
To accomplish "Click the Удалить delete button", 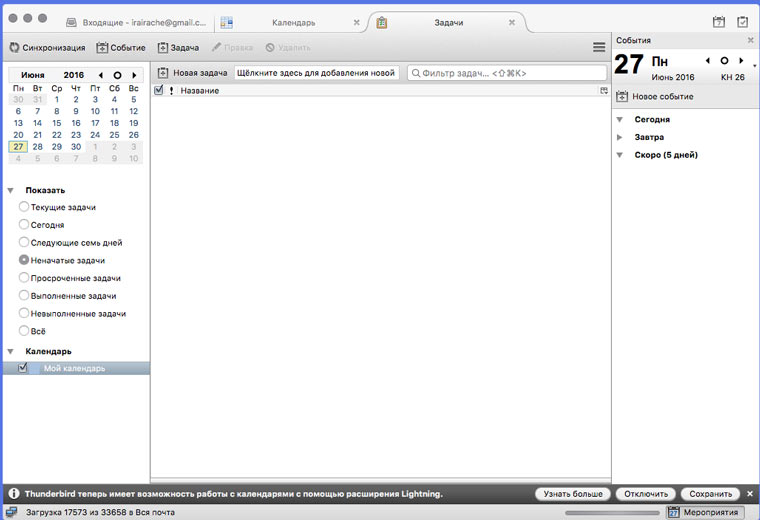I will [x=288, y=47].
